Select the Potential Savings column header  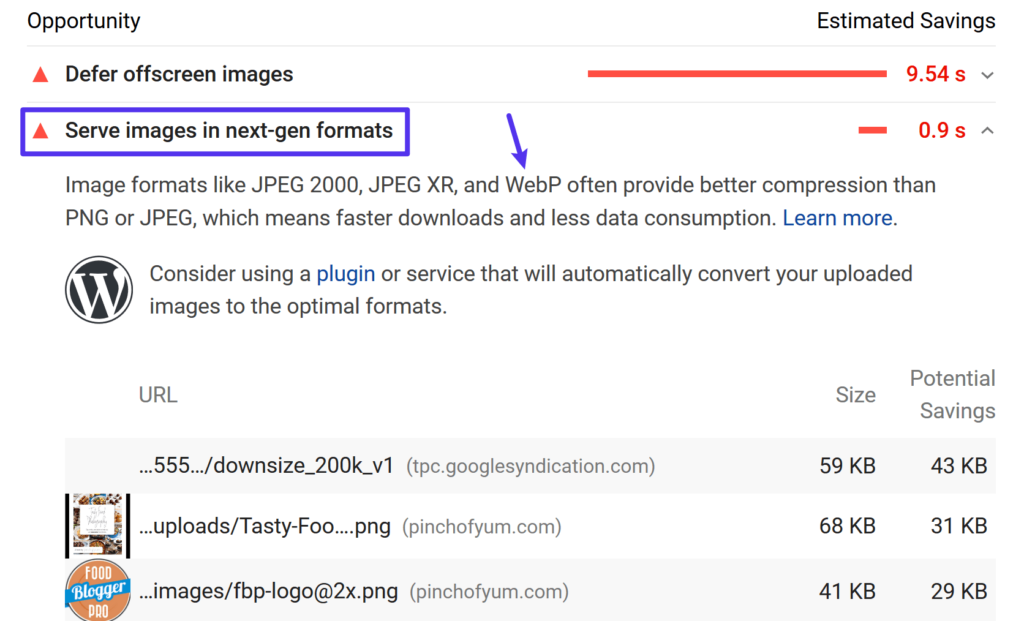tap(952, 394)
